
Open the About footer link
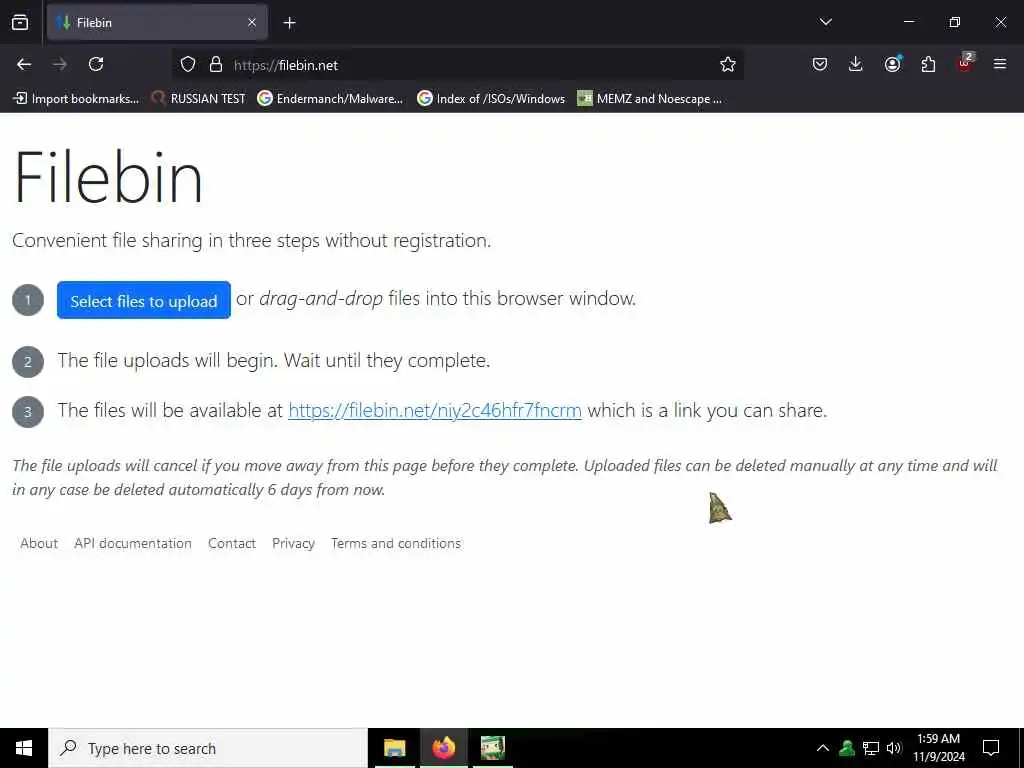[39, 543]
